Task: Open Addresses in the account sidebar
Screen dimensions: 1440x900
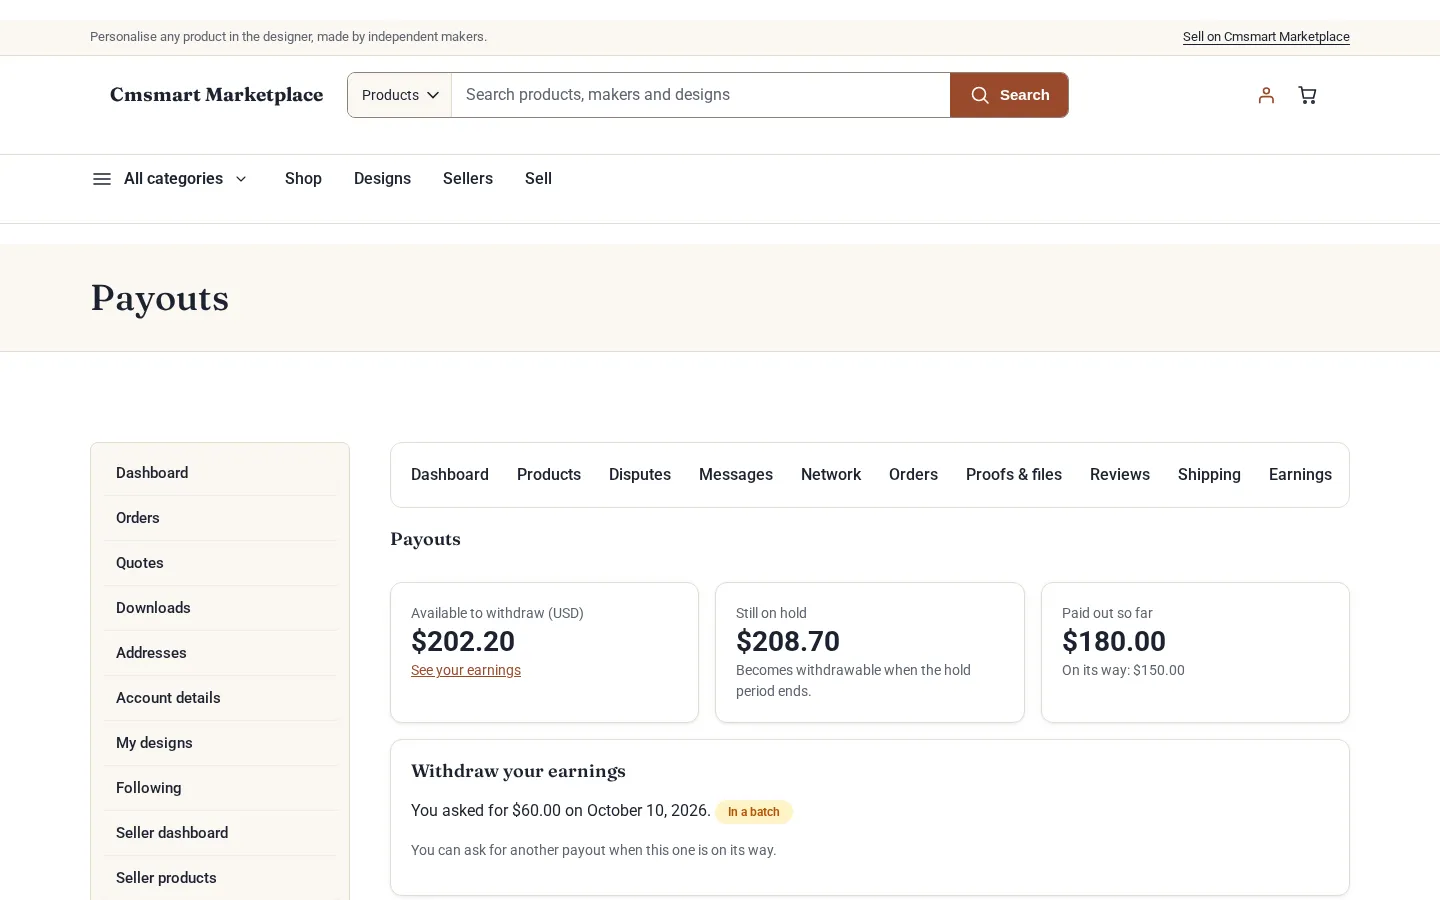Action: pyautogui.click(x=220, y=653)
